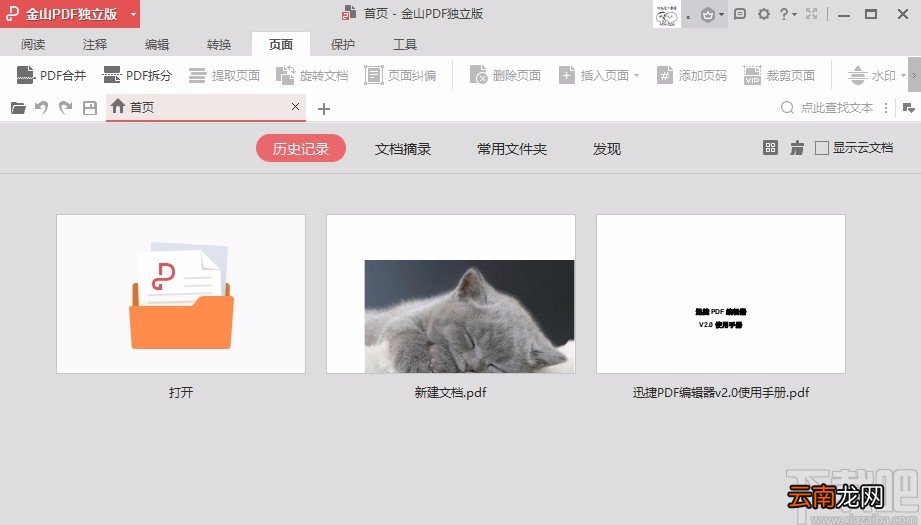Click the undo arrow icon
This screenshot has height=525, width=921.
click(x=41, y=107)
